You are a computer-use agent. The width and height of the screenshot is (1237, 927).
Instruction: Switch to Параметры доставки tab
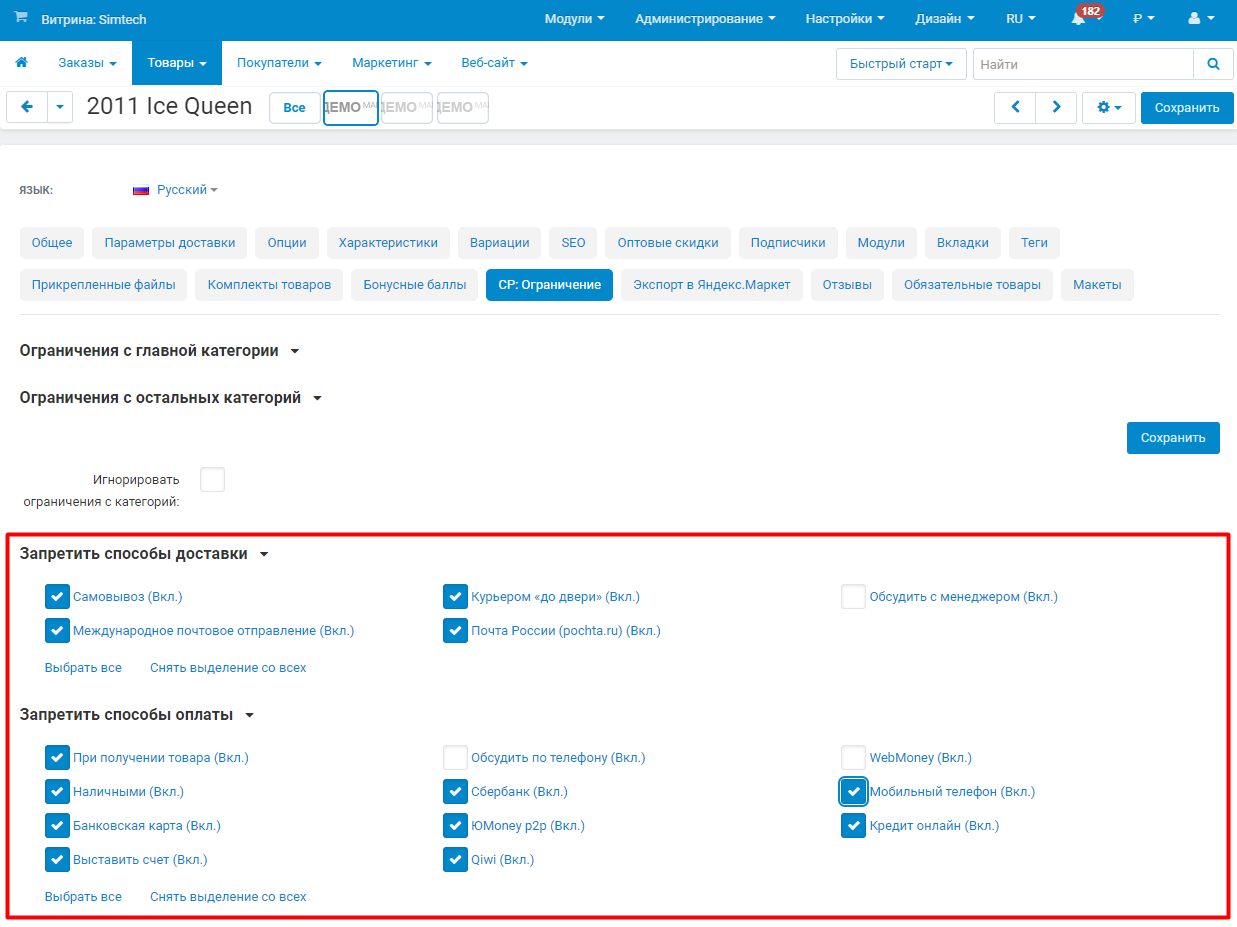170,242
